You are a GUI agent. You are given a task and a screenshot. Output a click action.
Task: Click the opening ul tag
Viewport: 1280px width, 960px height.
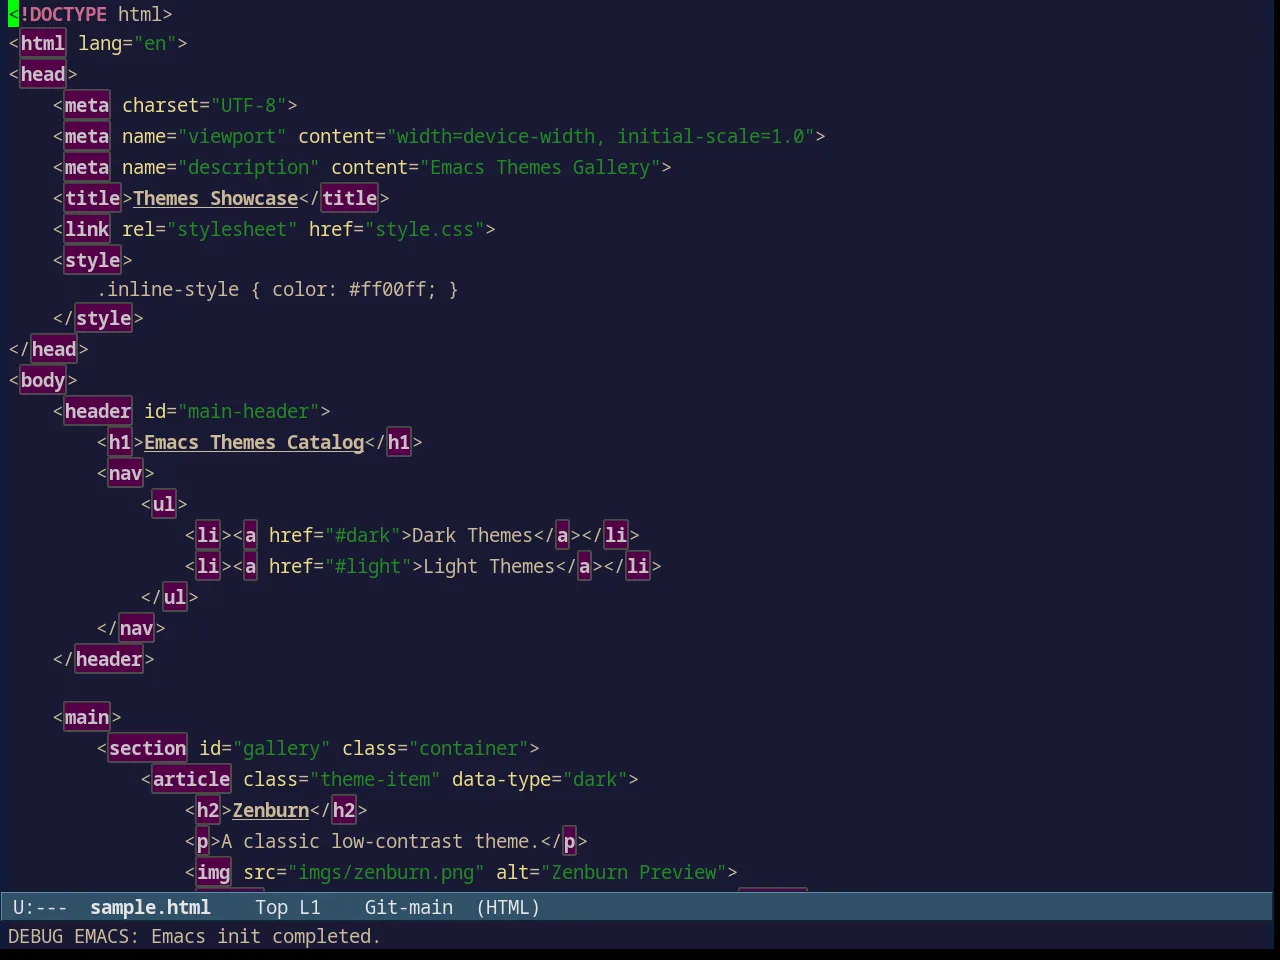pyautogui.click(x=164, y=504)
